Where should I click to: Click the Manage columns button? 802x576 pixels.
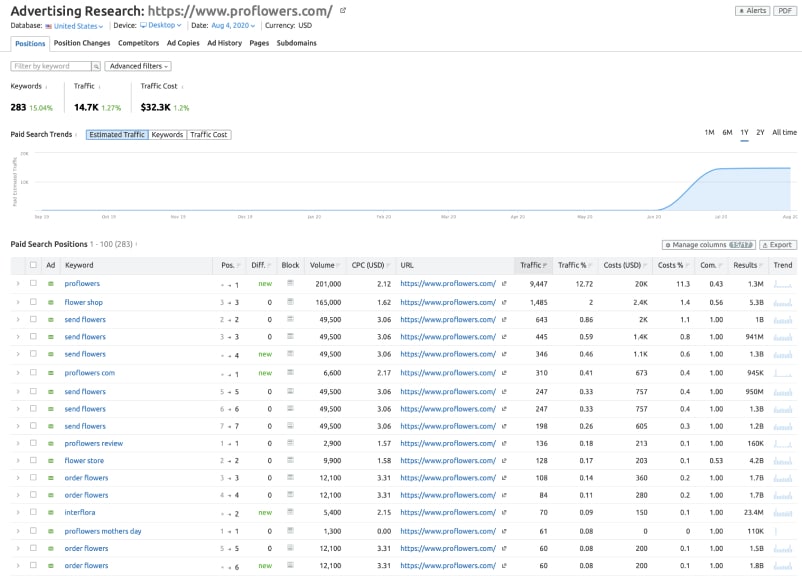(709, 245)
